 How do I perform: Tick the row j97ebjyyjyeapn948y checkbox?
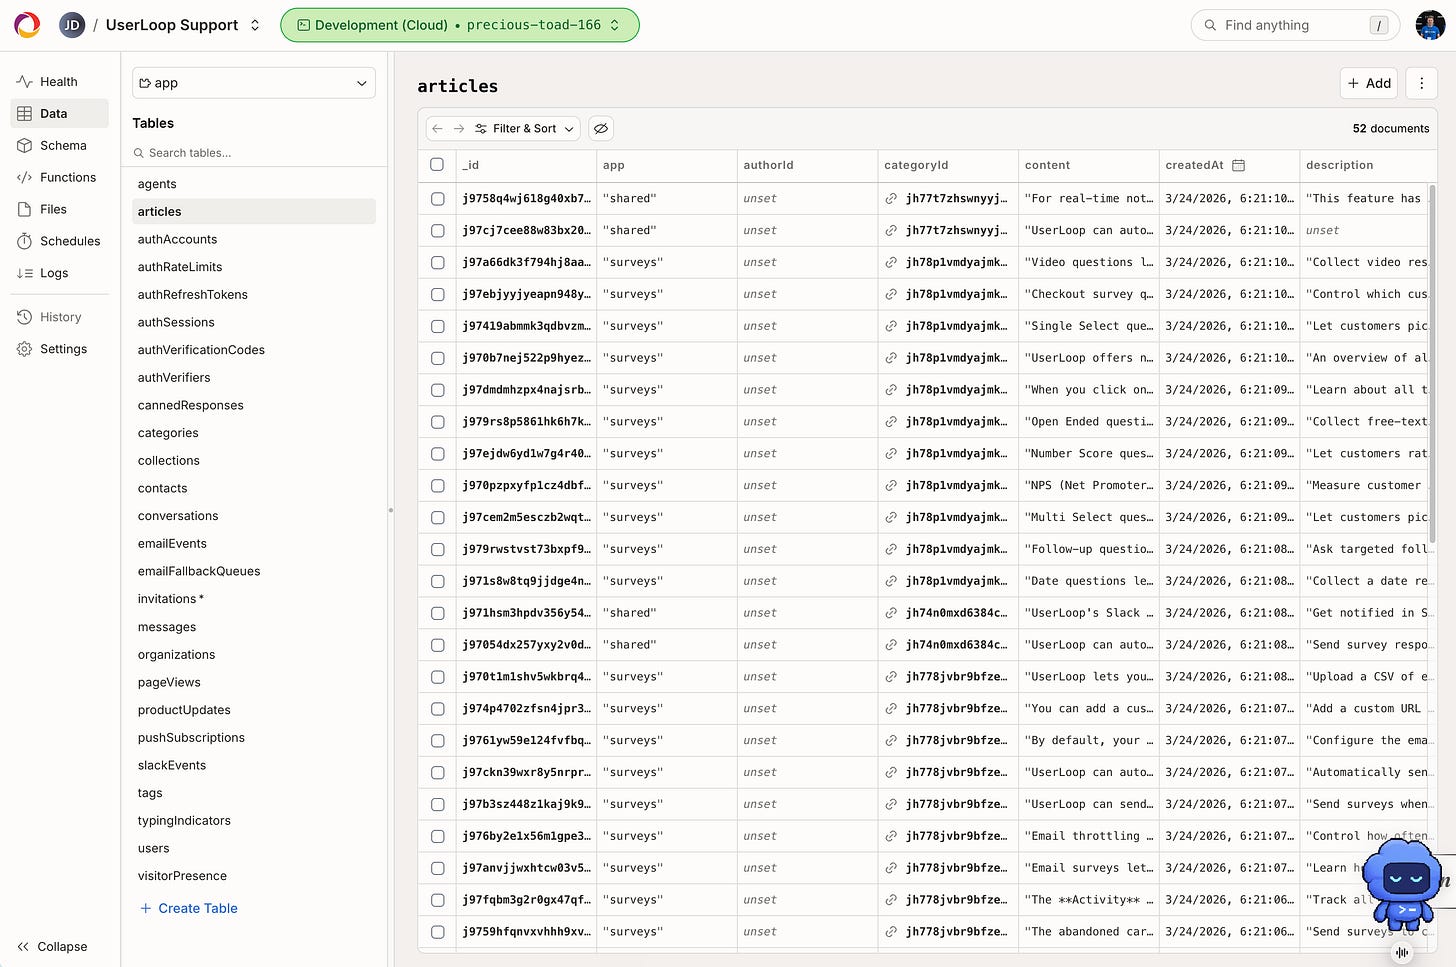point(437,295)
